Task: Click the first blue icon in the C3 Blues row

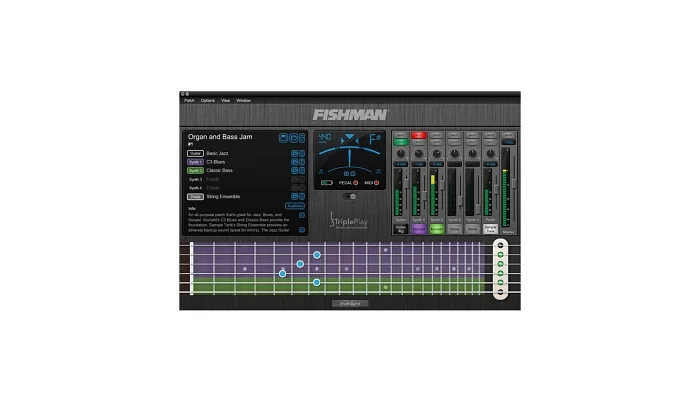Action: (x=295, y=162)
